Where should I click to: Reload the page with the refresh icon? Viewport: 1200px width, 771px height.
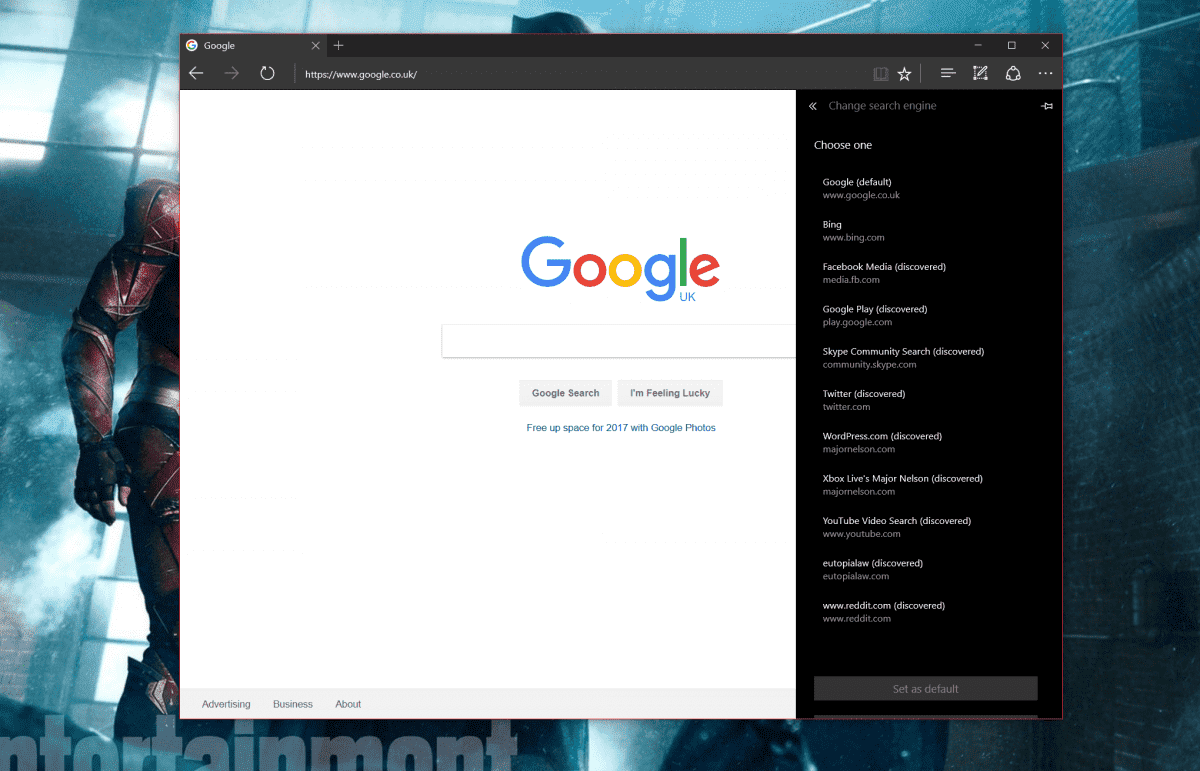click(x=267, y=74)
